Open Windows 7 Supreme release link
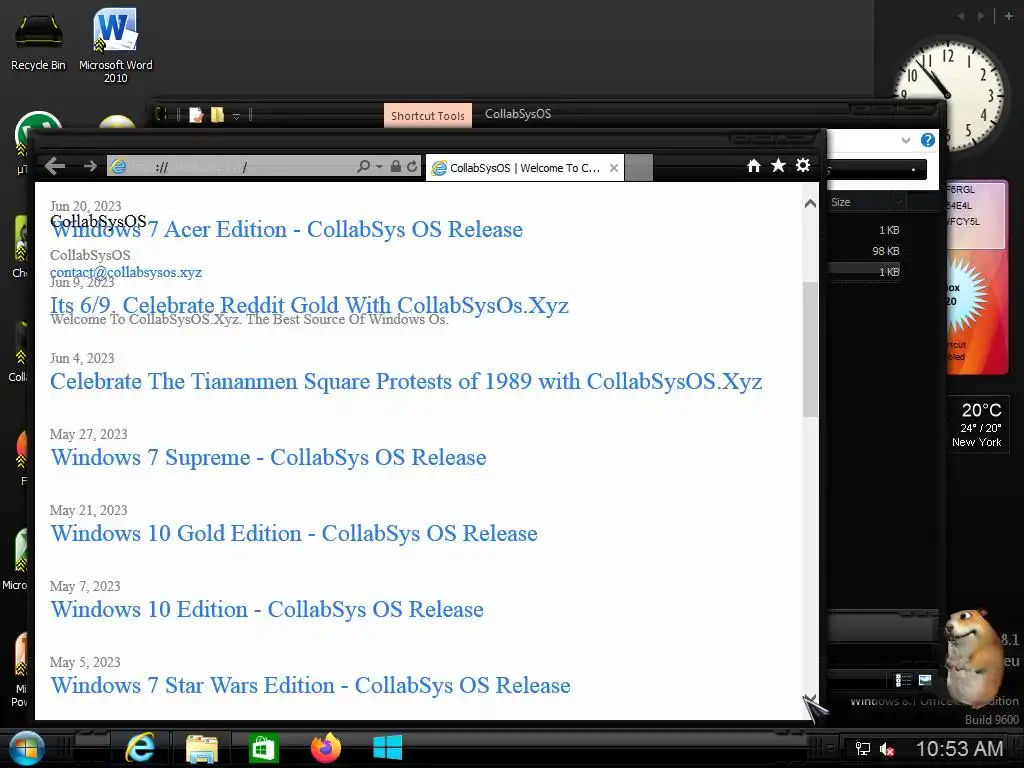Viewport: 1024px width, 768px height. point(268,458)
